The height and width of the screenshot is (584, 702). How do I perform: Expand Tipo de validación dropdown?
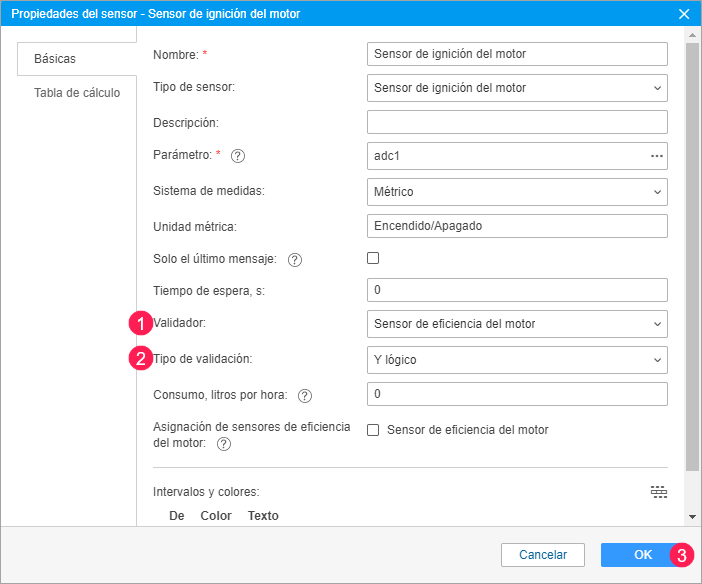(x=517, y=359)
